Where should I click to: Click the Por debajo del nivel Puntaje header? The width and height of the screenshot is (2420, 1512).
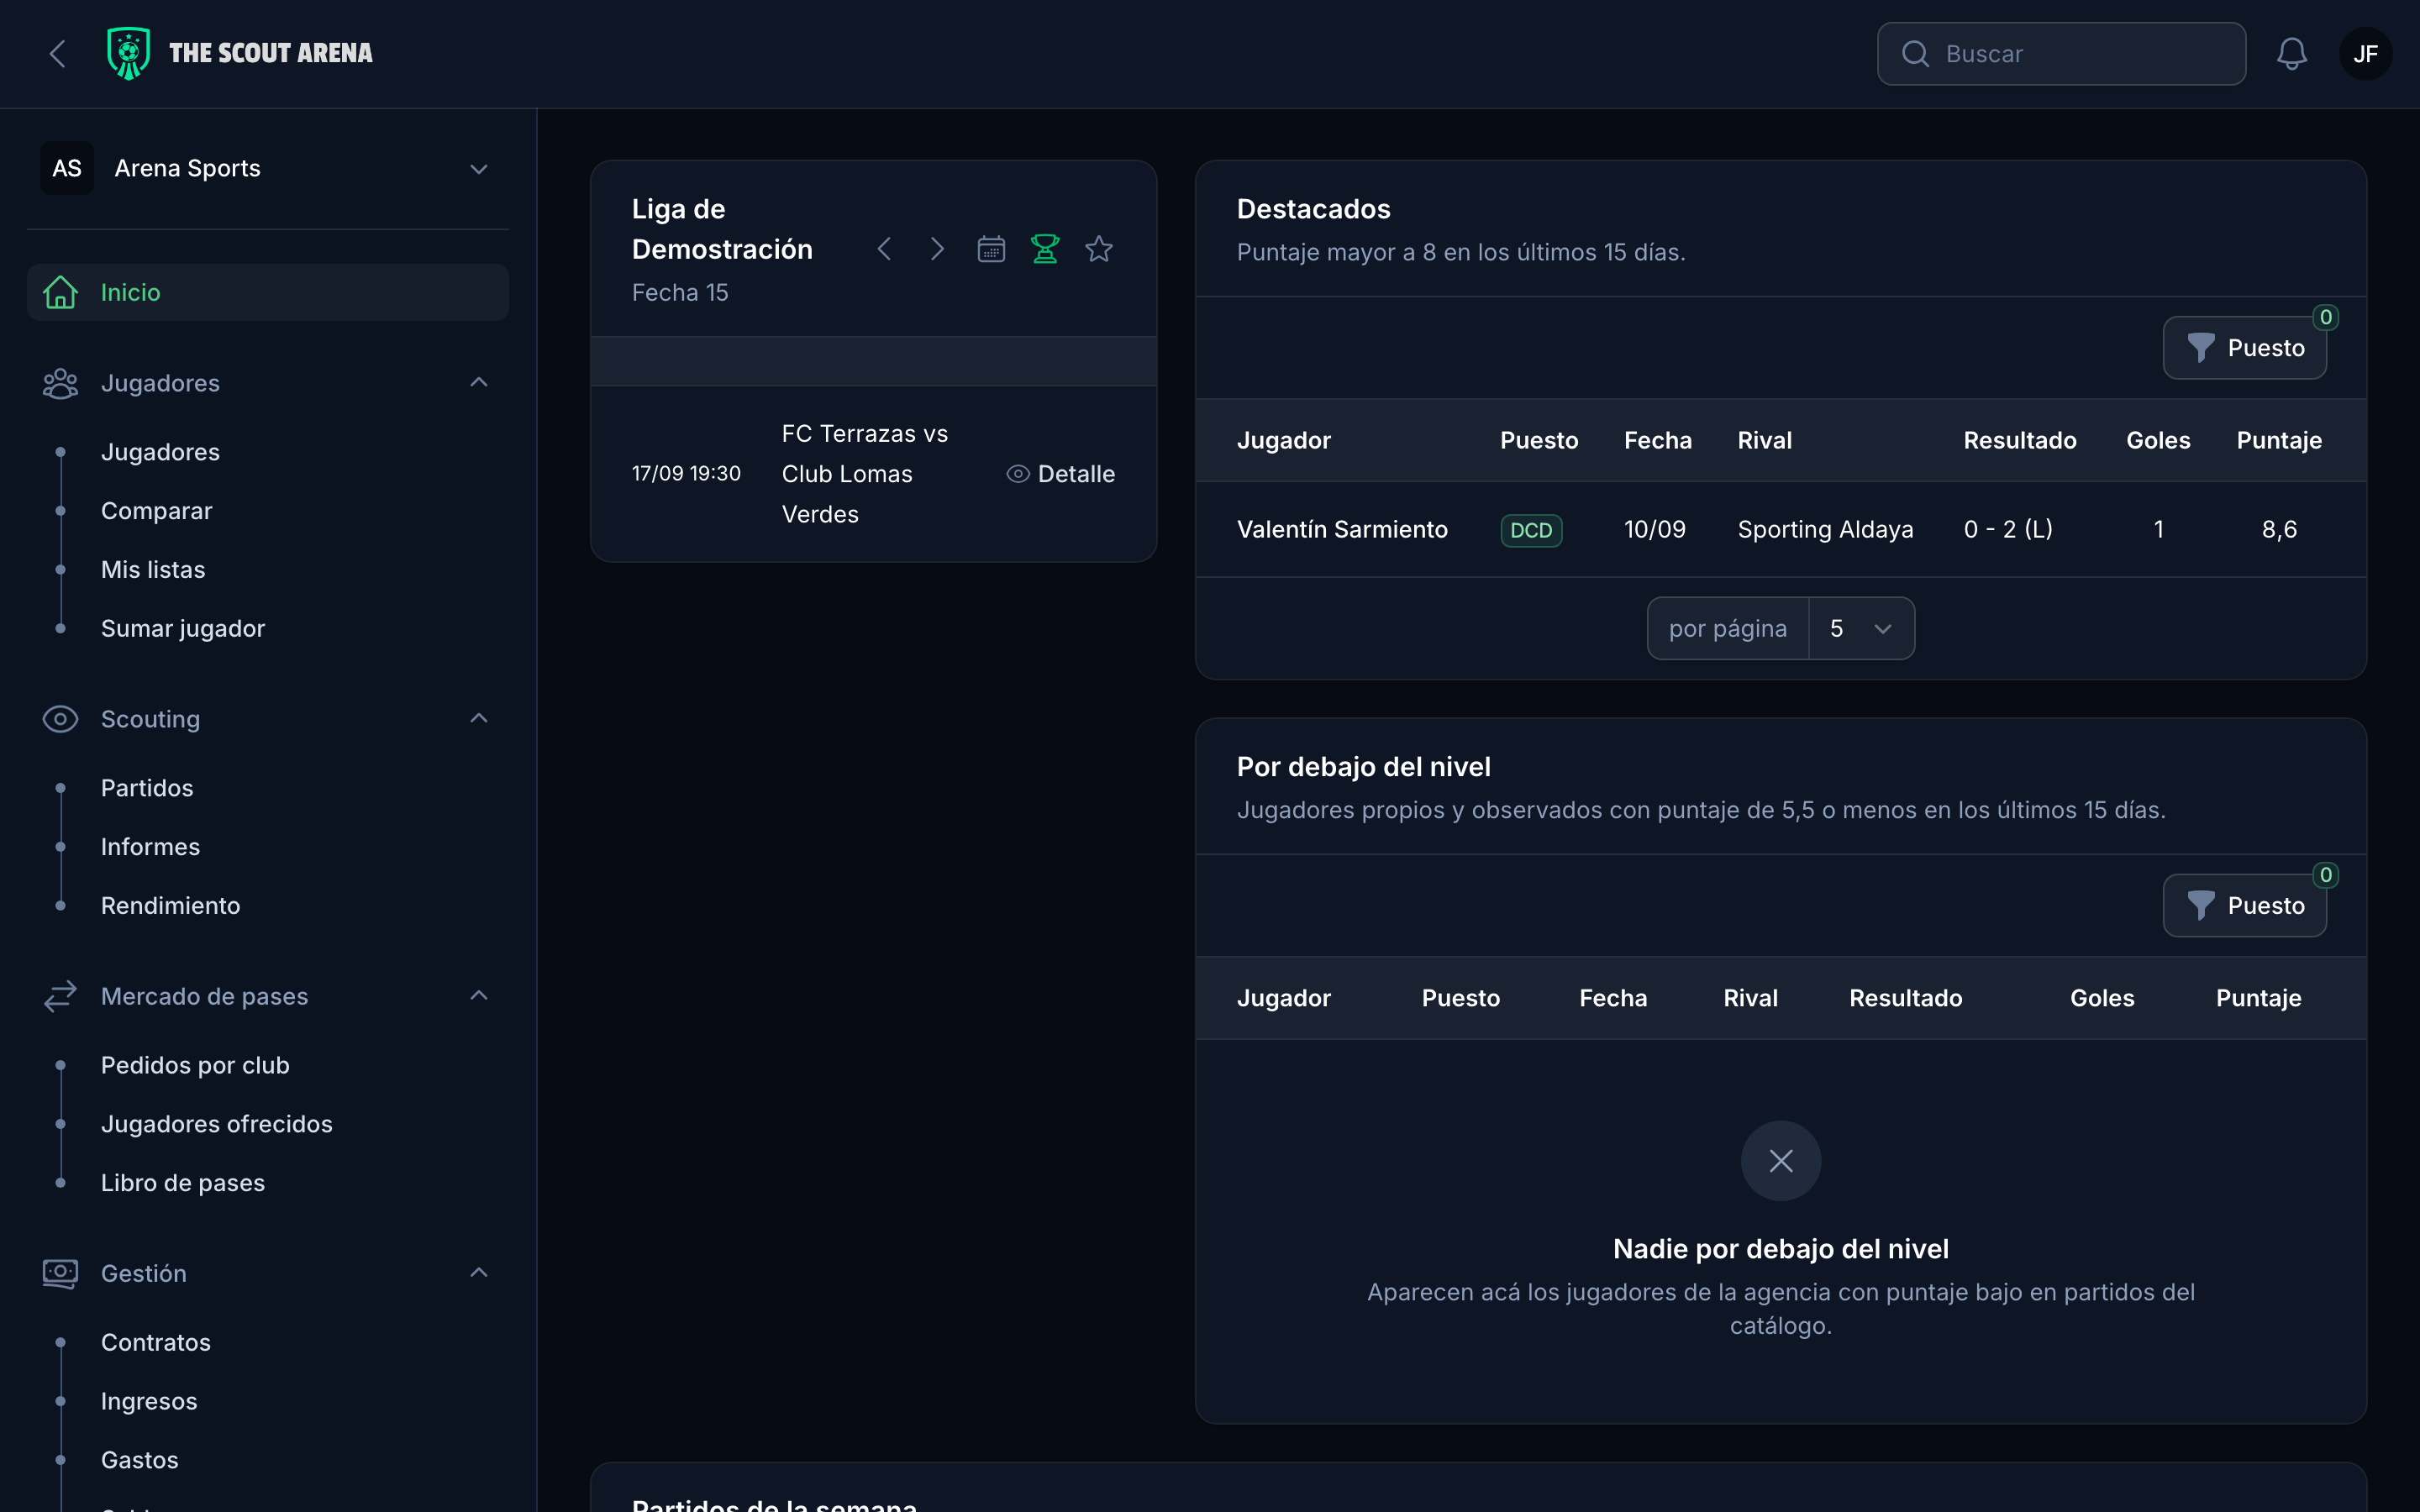point(2258,999)
